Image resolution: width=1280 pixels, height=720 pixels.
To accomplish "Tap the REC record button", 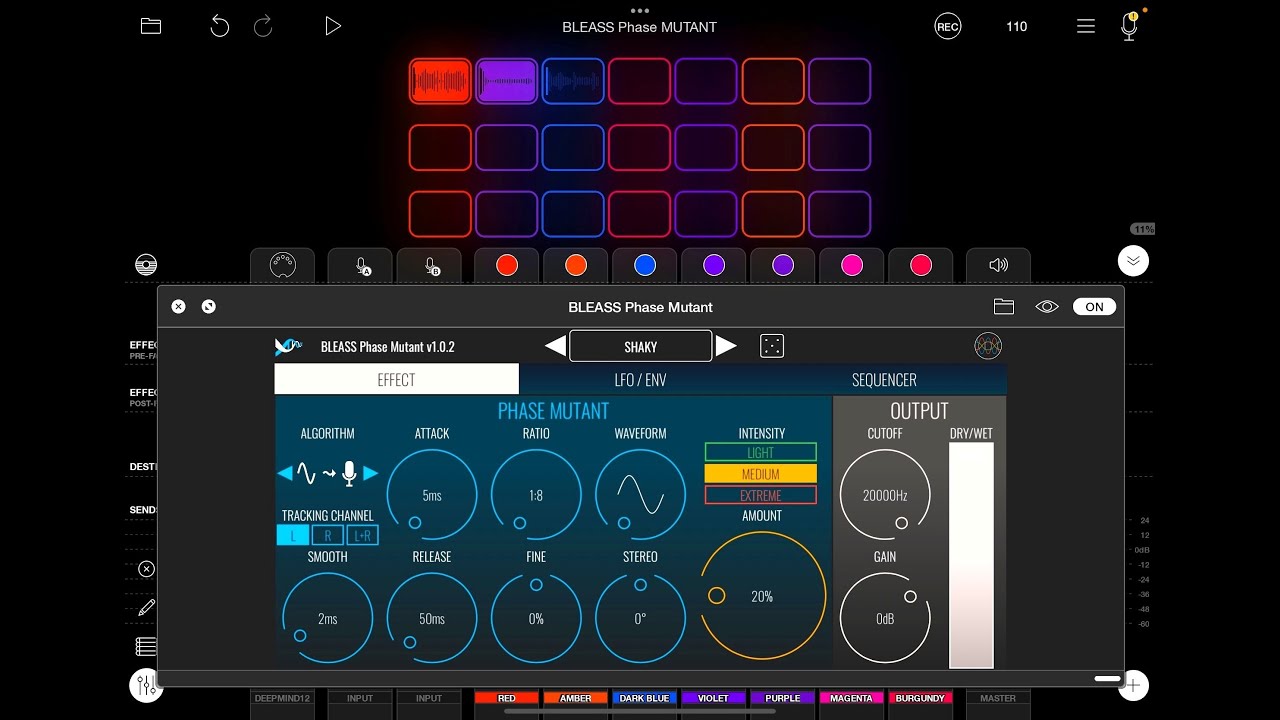I will (x=948, y=27).
